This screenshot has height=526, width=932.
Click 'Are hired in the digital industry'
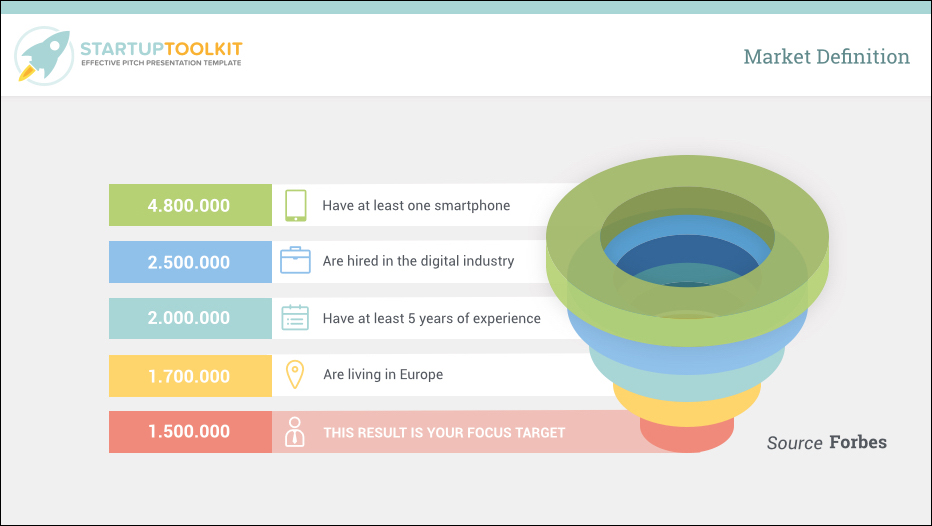[418, 261]
